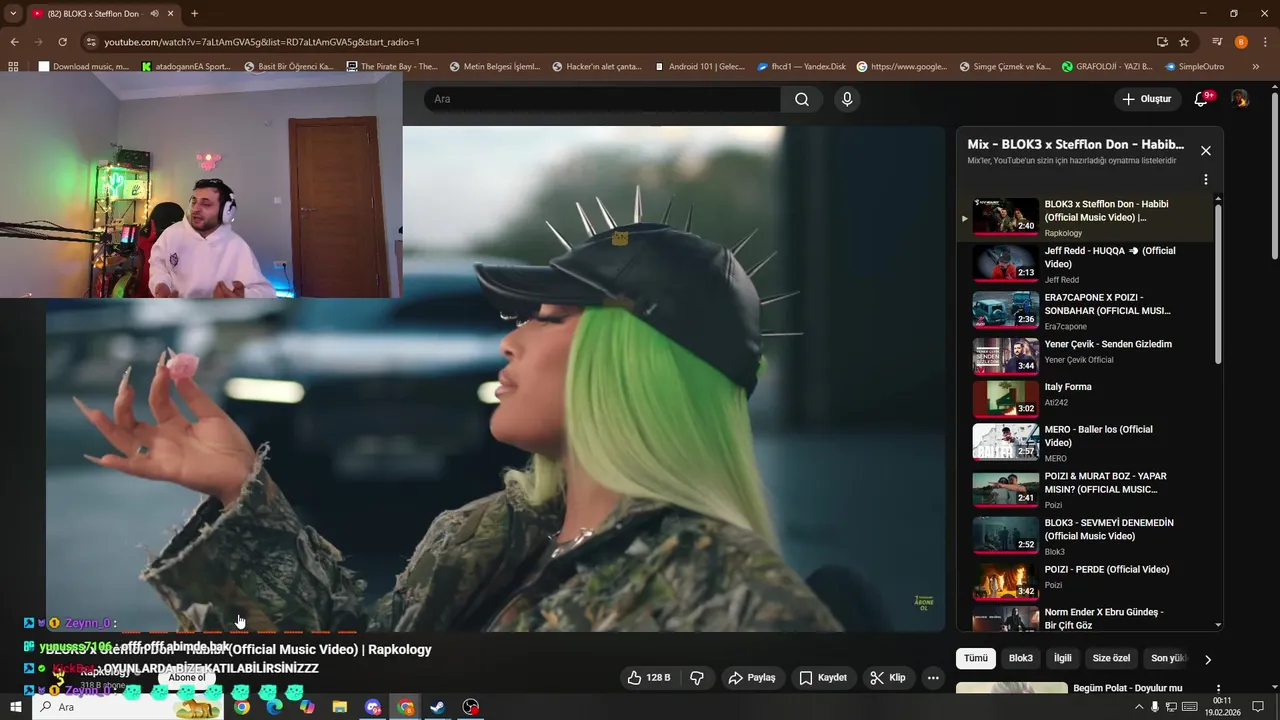
Task: Bookmark this page with the star icon
Action: (x=1184, y=42)
